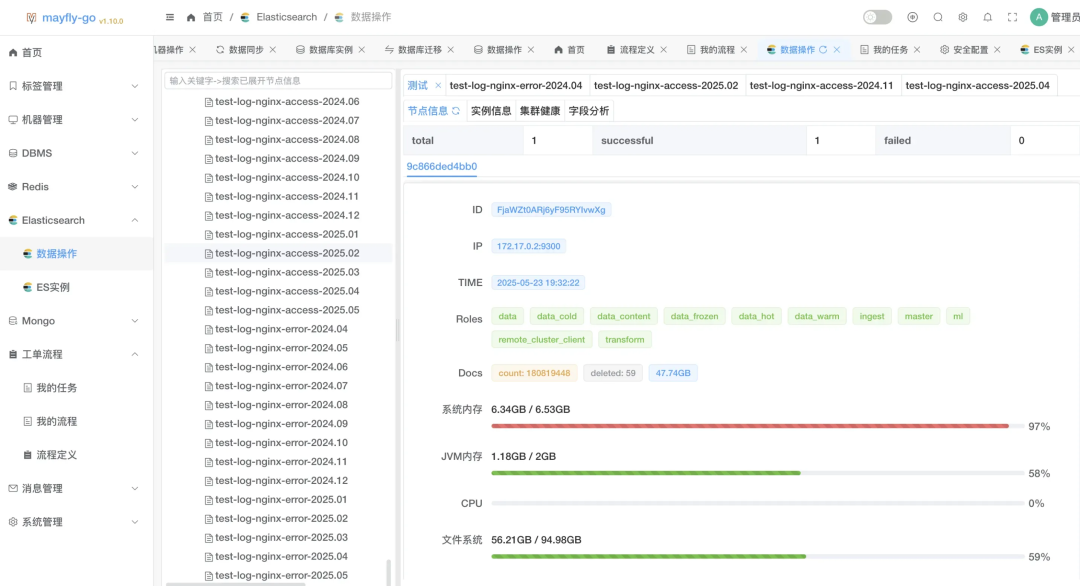Open the 字段分析 sub-tab
This screenshot has height=586, width=1080.
[589, 111]
